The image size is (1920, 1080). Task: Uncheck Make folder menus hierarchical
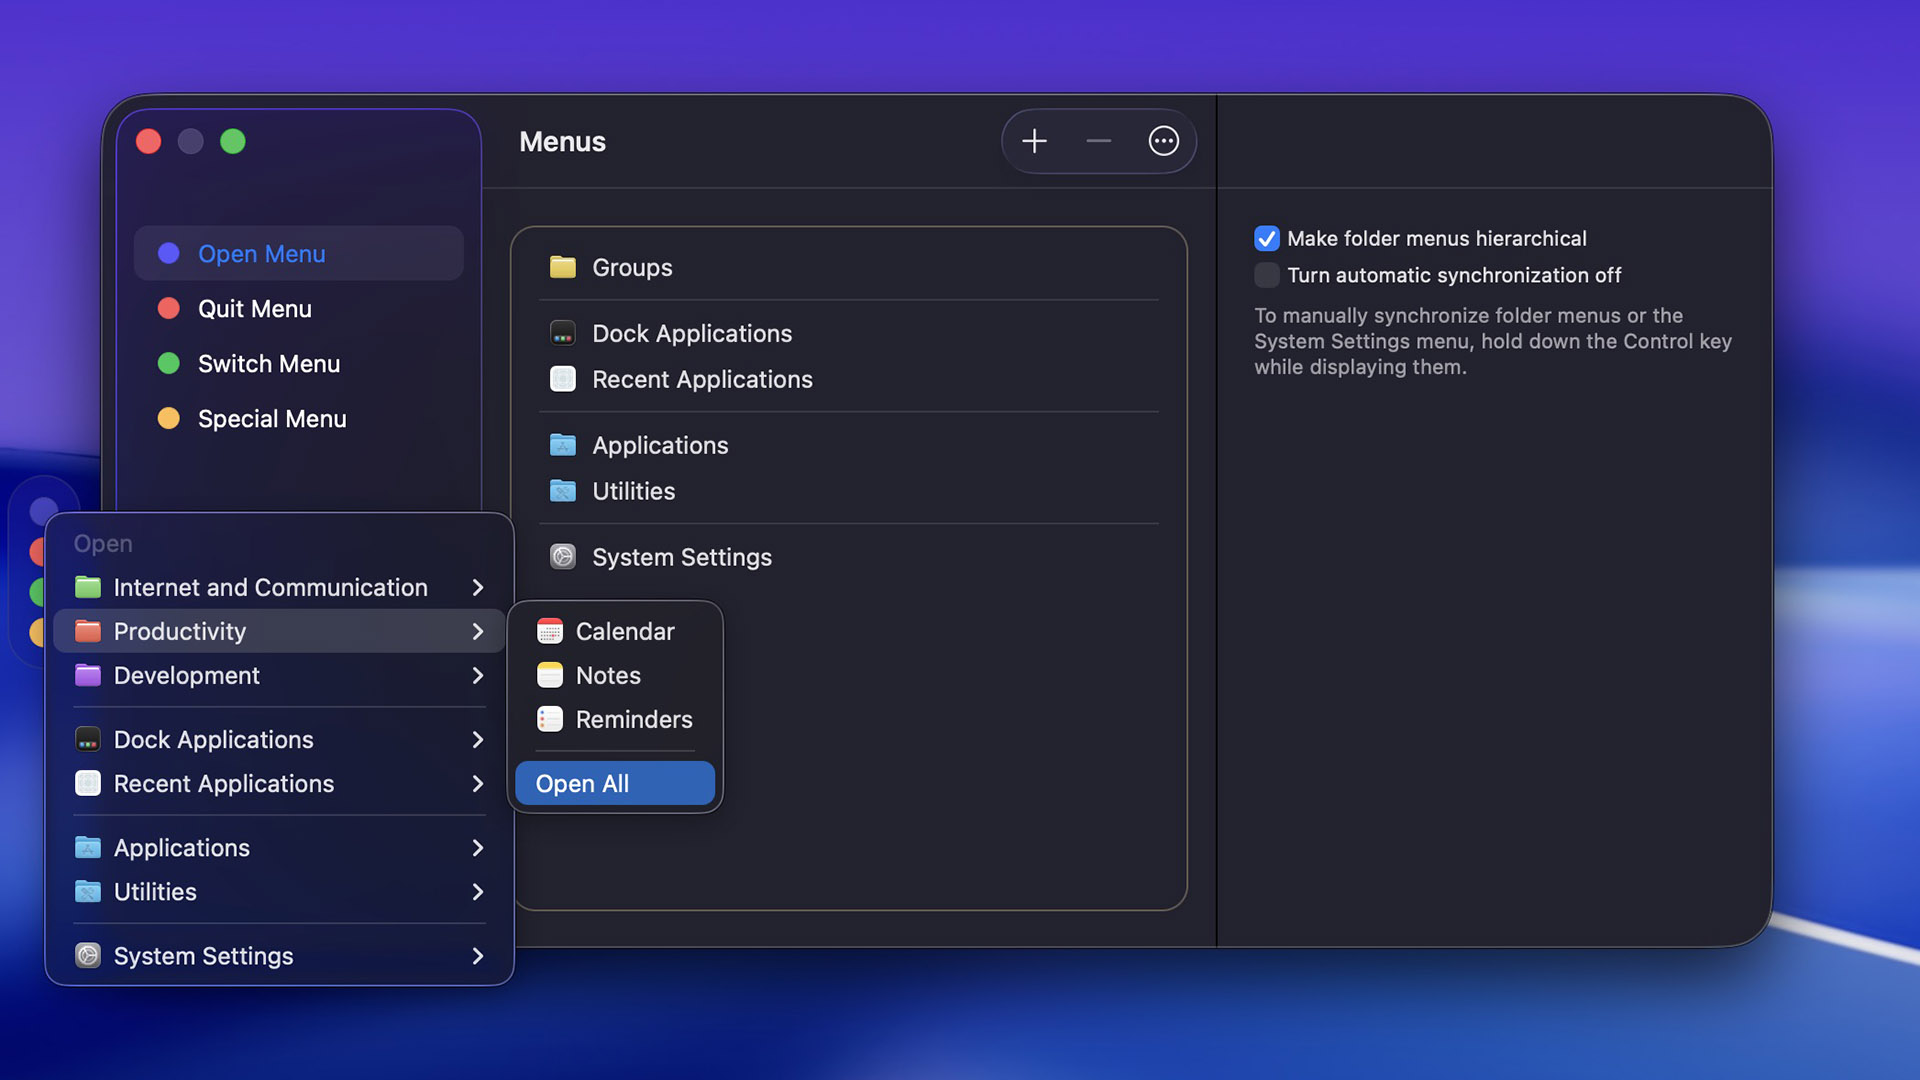click(x=1266, y=238)
